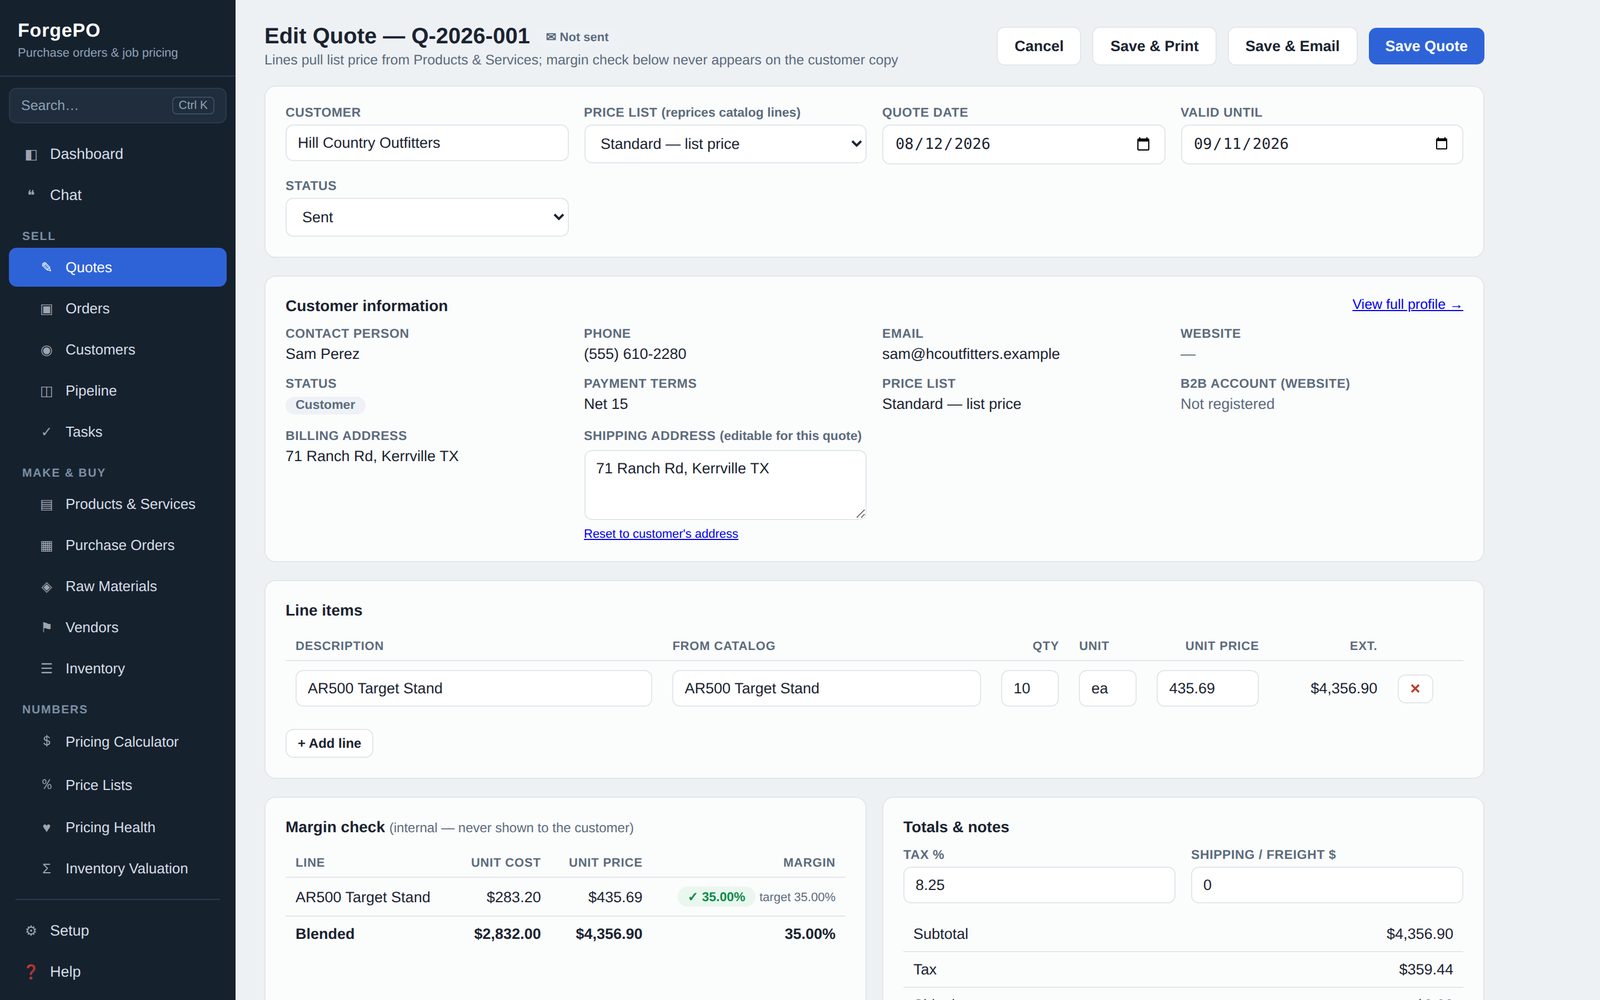
Task: Click the Unit field showing ea
Action: pos(1107,688)
